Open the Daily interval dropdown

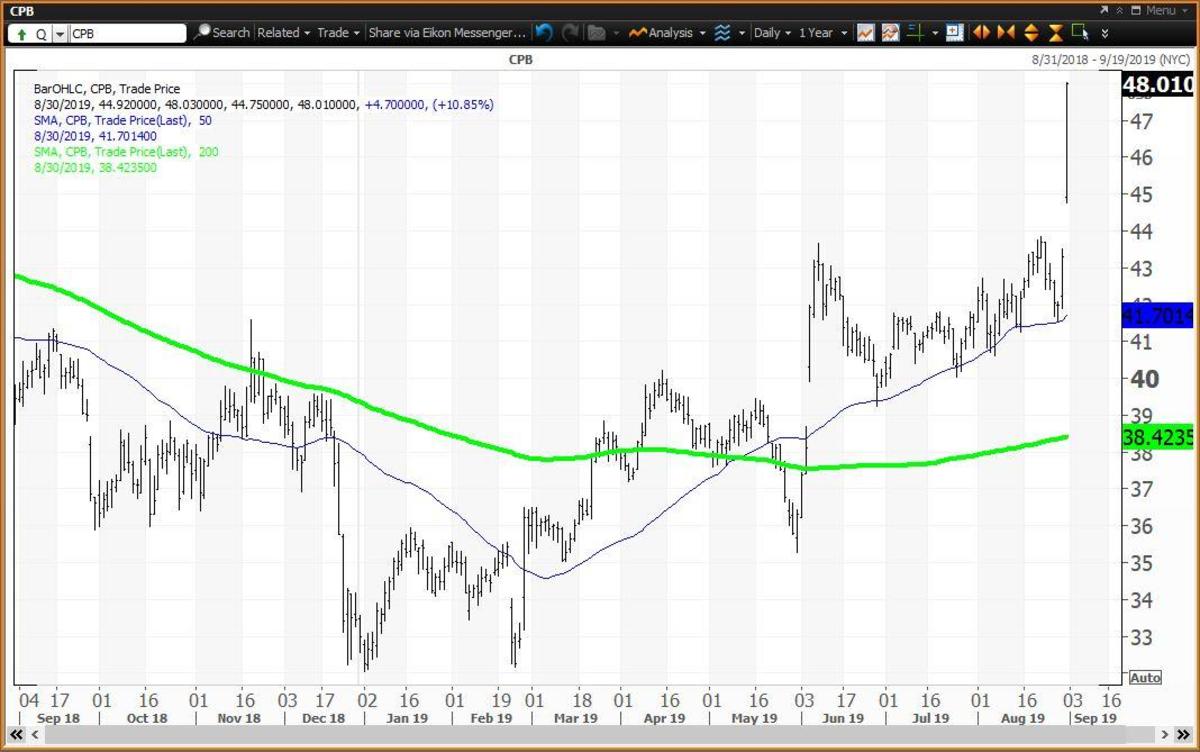[771, 33]
